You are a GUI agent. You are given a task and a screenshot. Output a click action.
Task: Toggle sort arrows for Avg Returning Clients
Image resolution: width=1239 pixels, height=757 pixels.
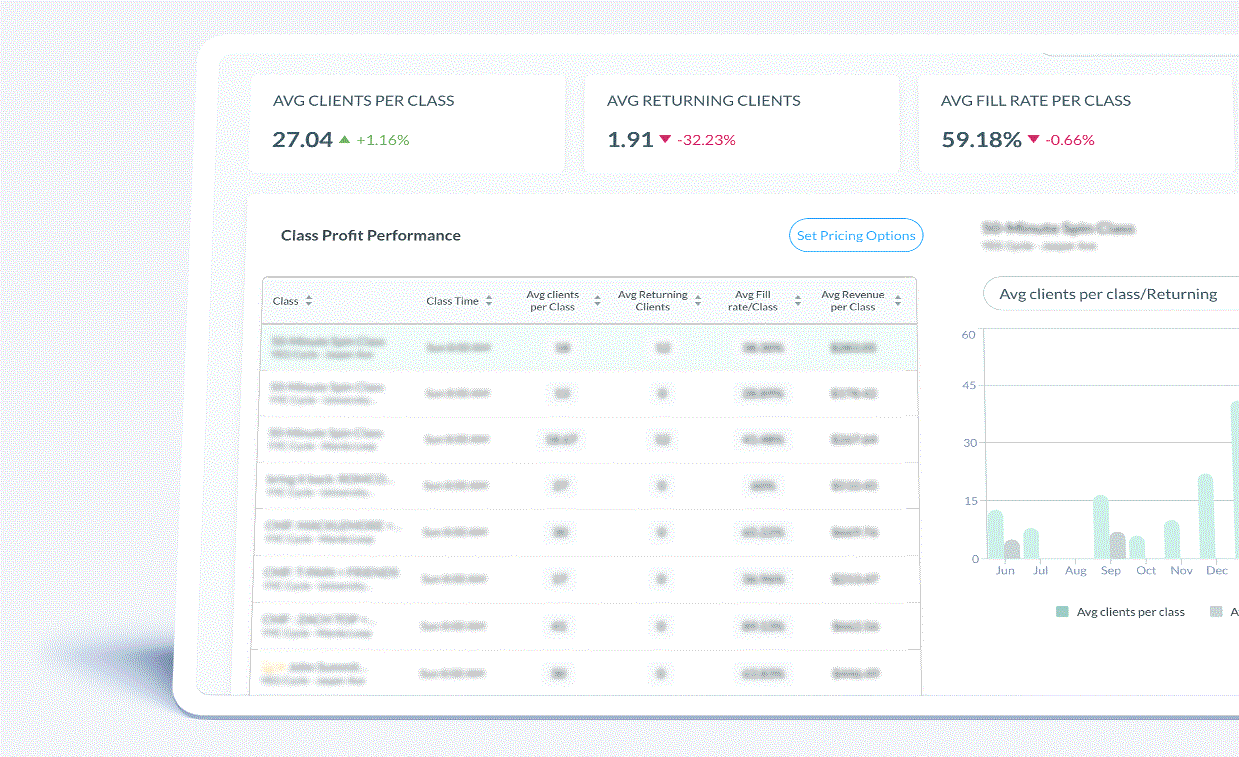[x=698, y=301]
